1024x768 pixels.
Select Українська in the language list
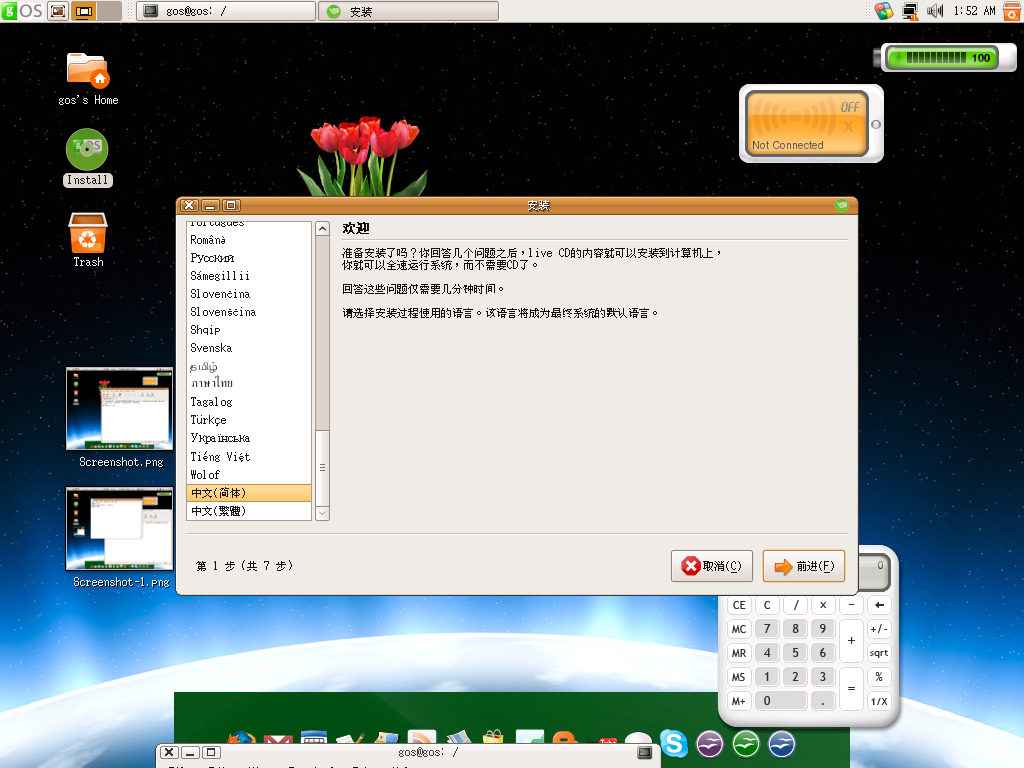(249, 438)
